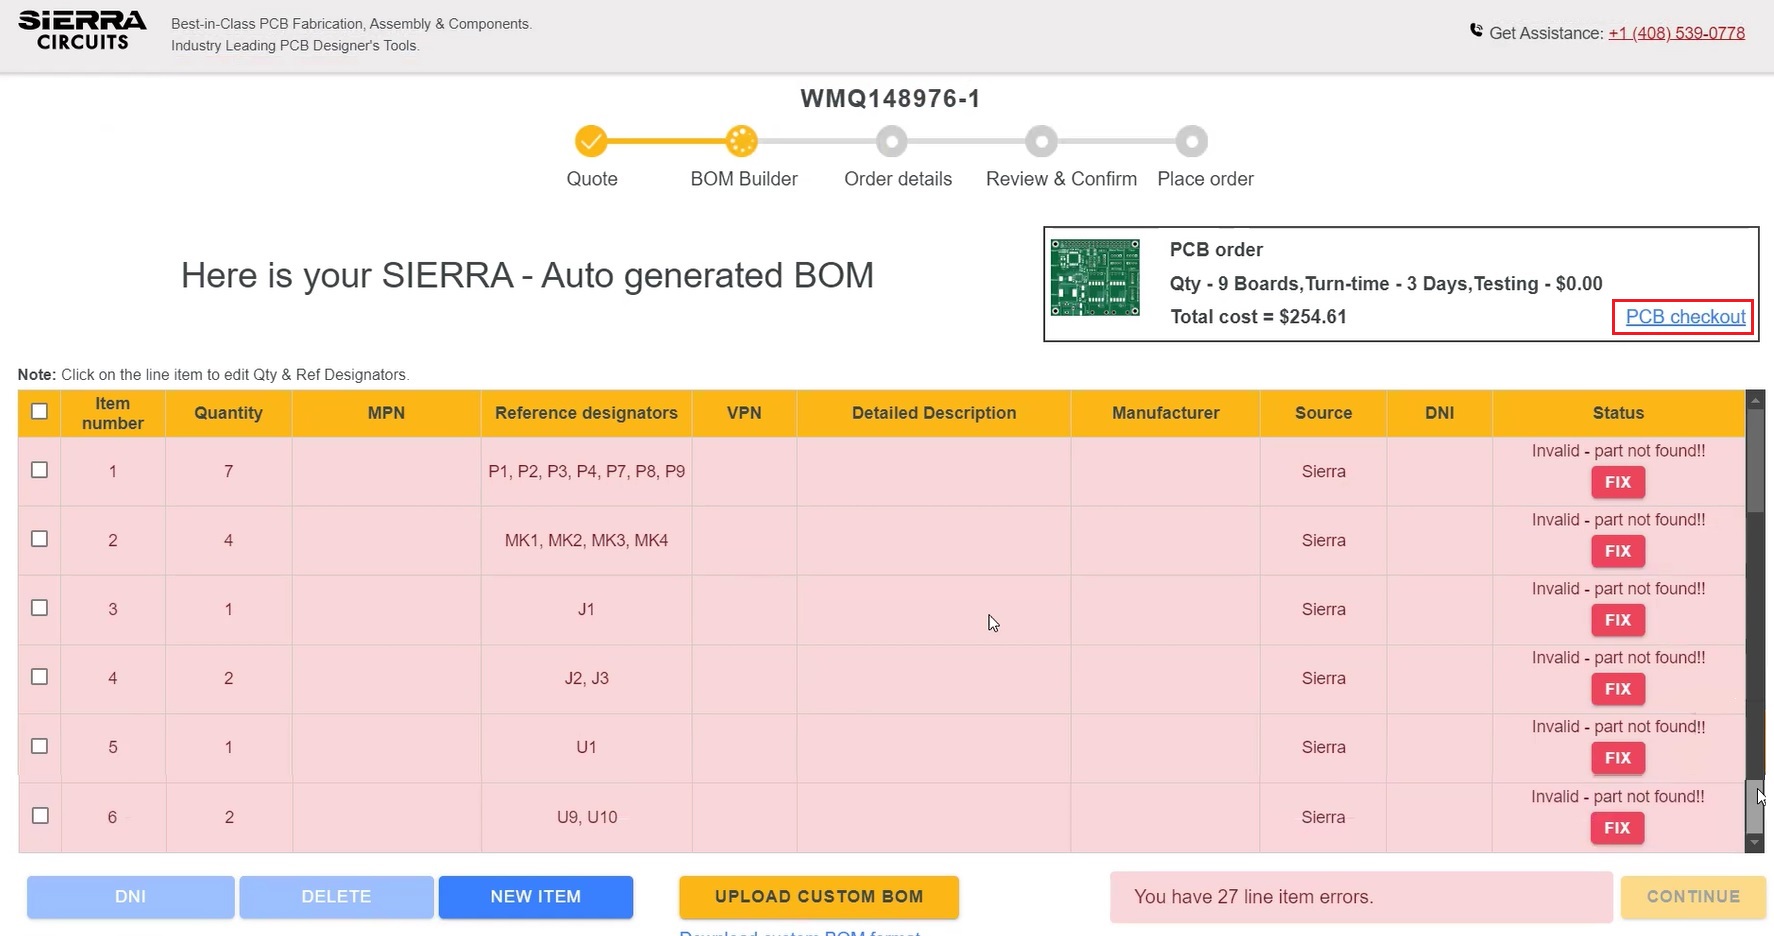Screen dimensions: 1774x936
Task: Click the Reference designators column header
Action: (586, 413)
